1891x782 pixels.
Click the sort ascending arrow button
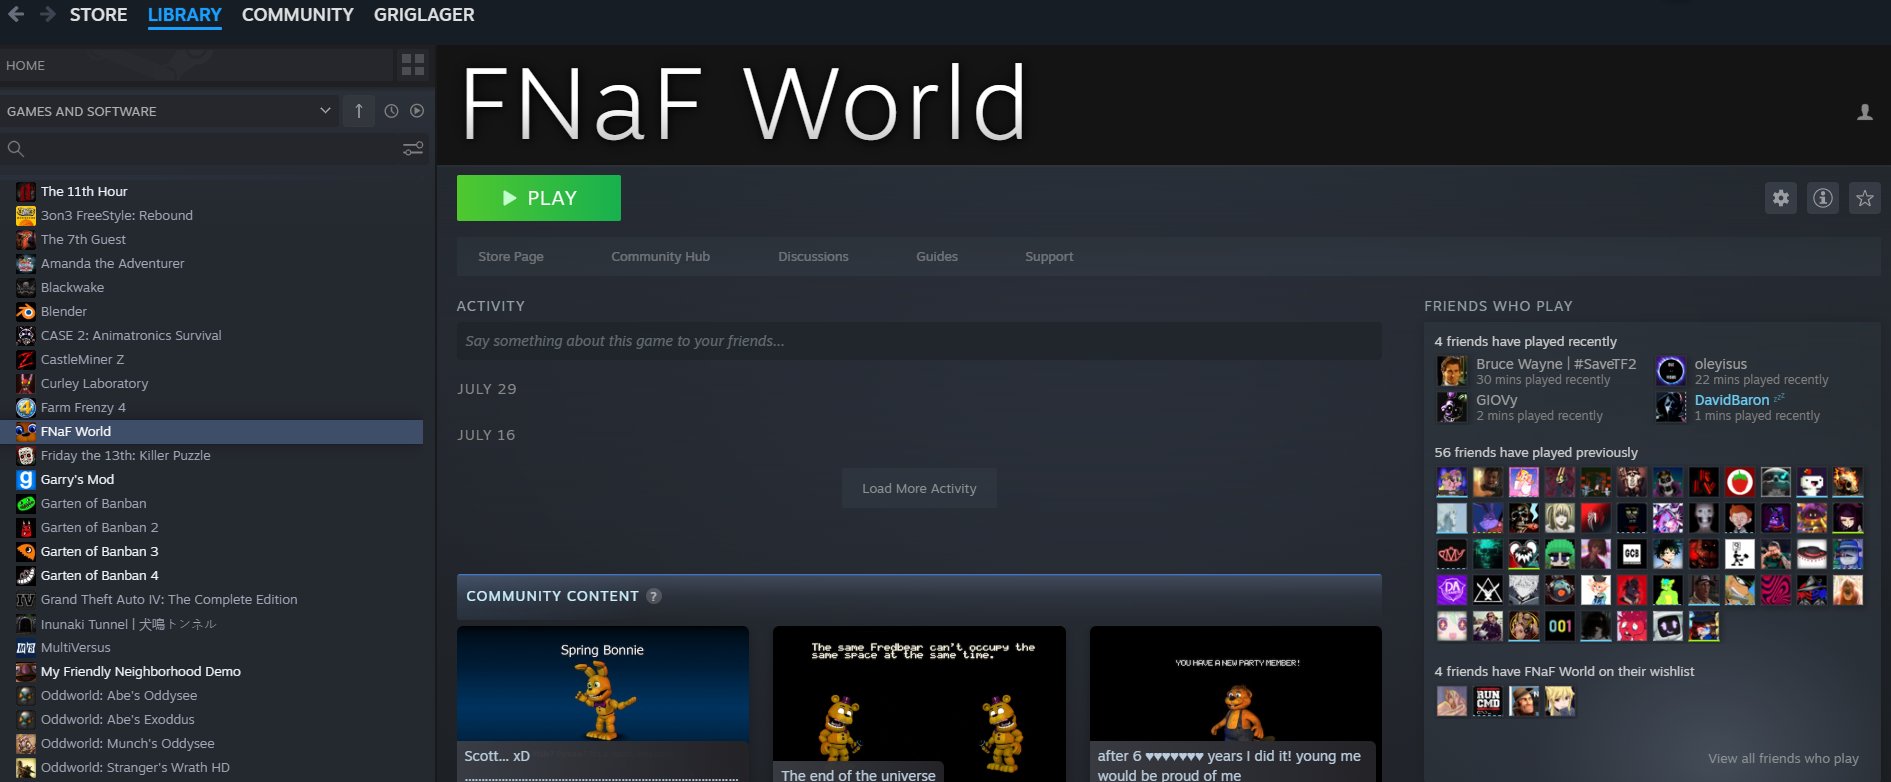click(x=359, y=111)
